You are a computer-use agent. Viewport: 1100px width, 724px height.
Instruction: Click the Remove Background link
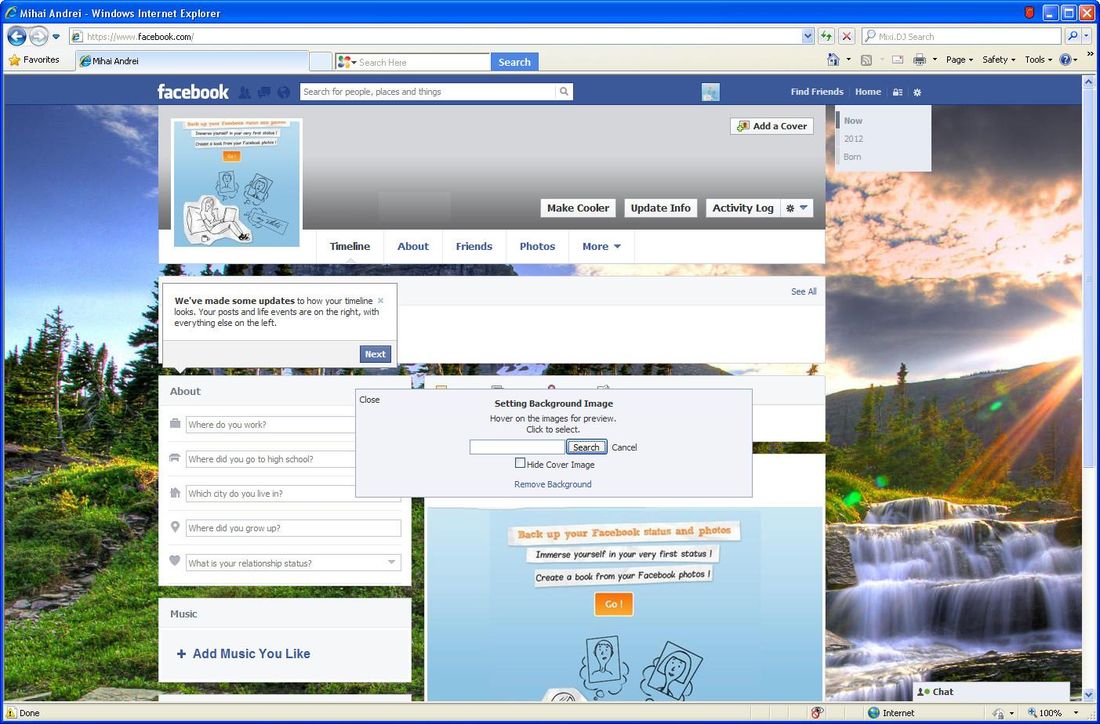coord(553,484)
